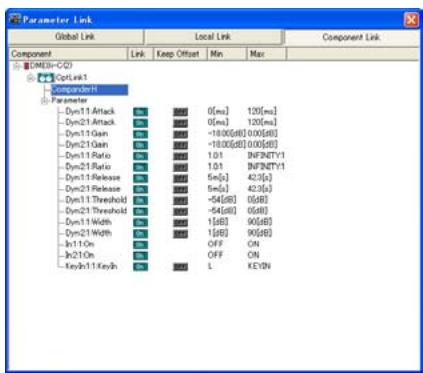This screenshot has width=423, height=373.
Task: Click the Max value INFINITY:1 of Dyn1:1:Ratio
Action: coord(266,156)
